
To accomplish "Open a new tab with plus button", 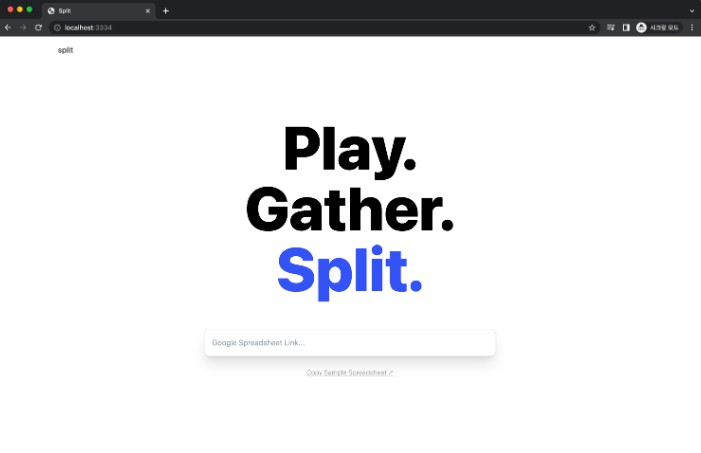I will coord(166,11).
